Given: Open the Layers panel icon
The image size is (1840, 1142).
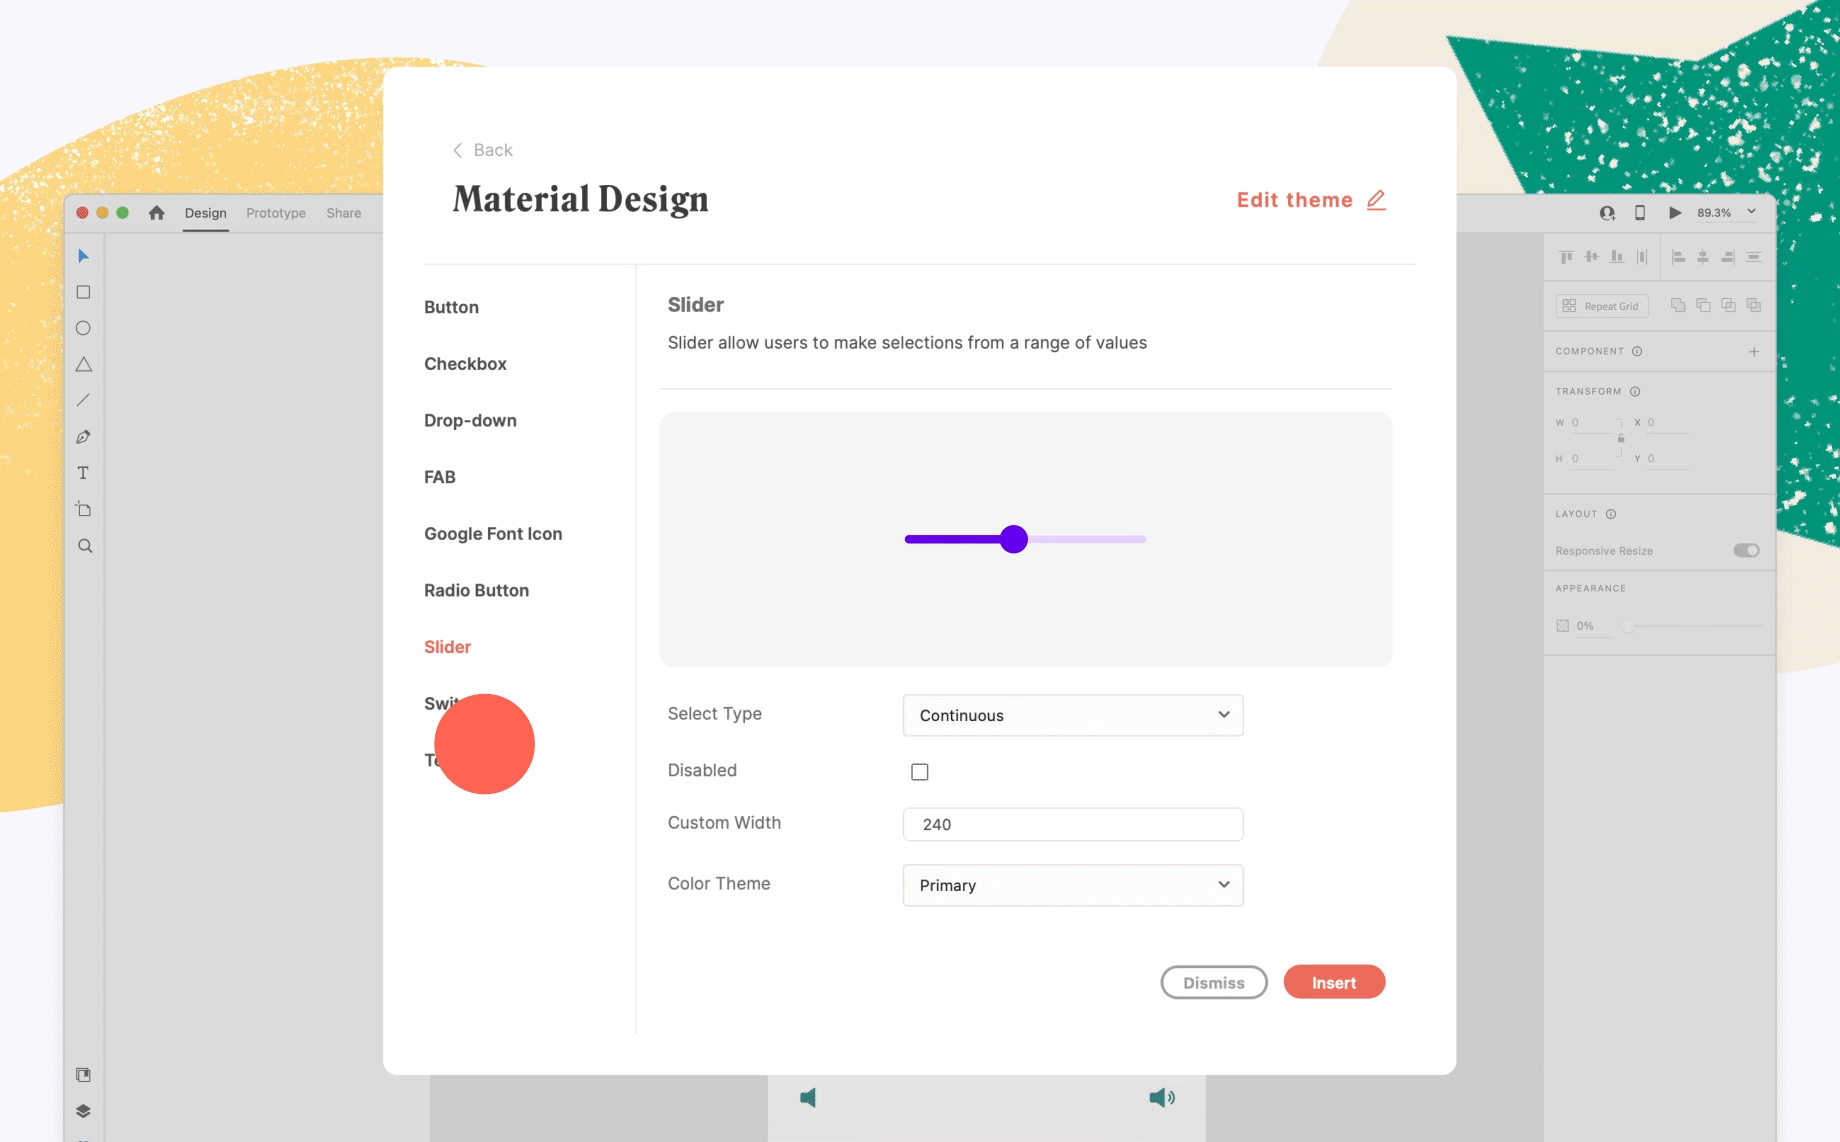Looking at the screenshot, I should tap(84, 1111).
